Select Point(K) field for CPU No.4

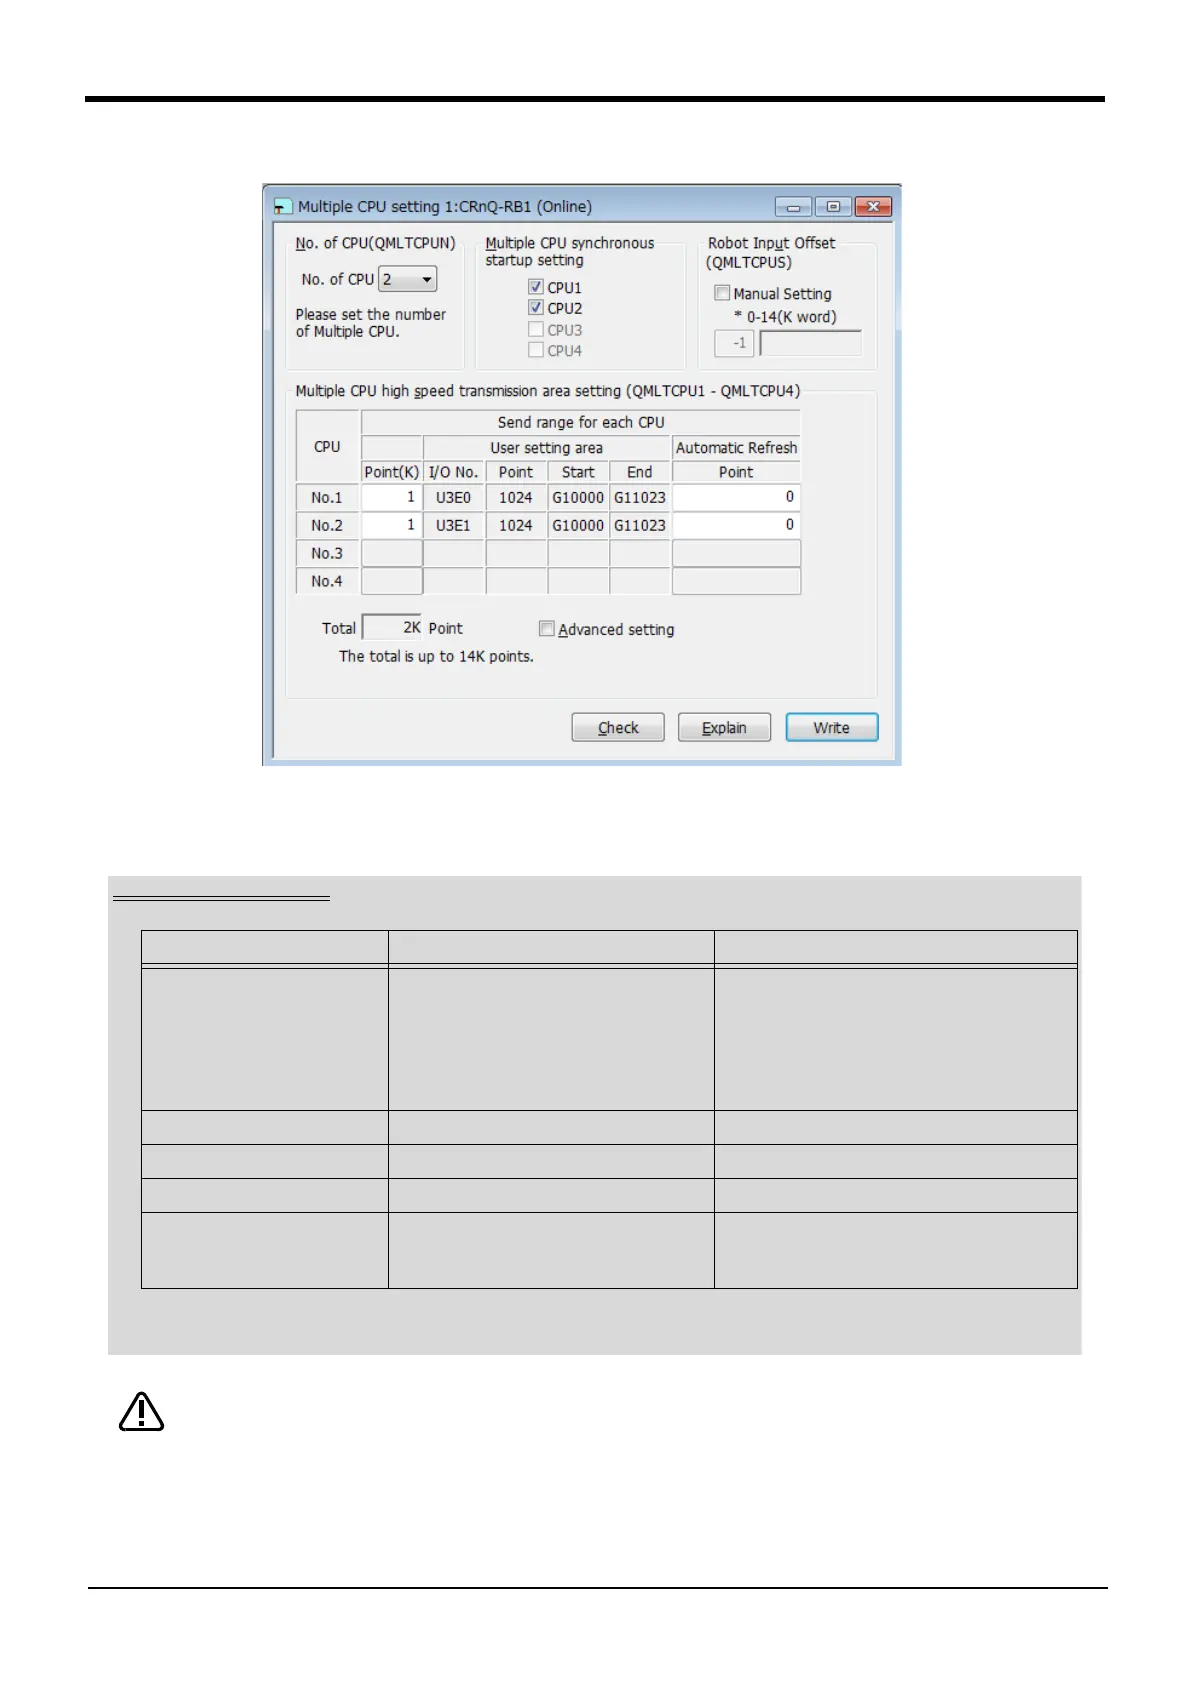pos(392,581)
